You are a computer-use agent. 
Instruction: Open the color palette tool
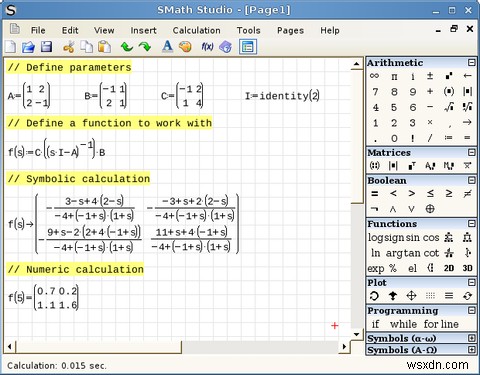185,47
